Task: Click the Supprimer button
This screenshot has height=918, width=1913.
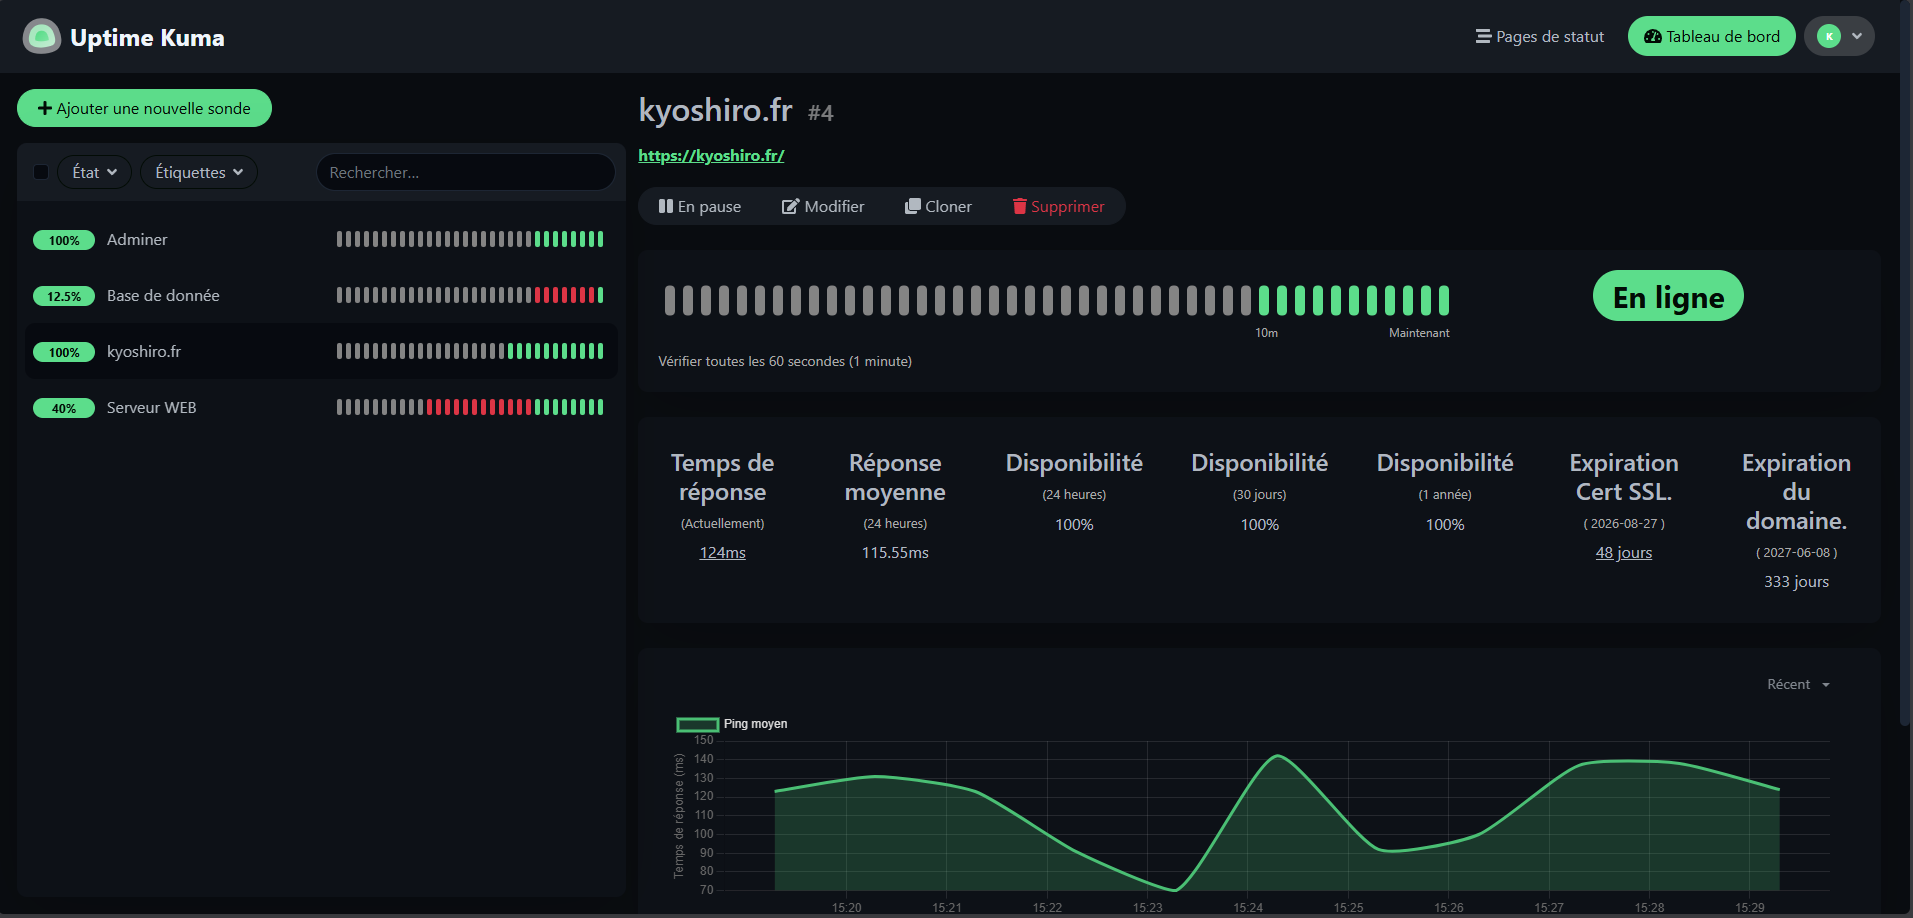Action: (1058, 206)
